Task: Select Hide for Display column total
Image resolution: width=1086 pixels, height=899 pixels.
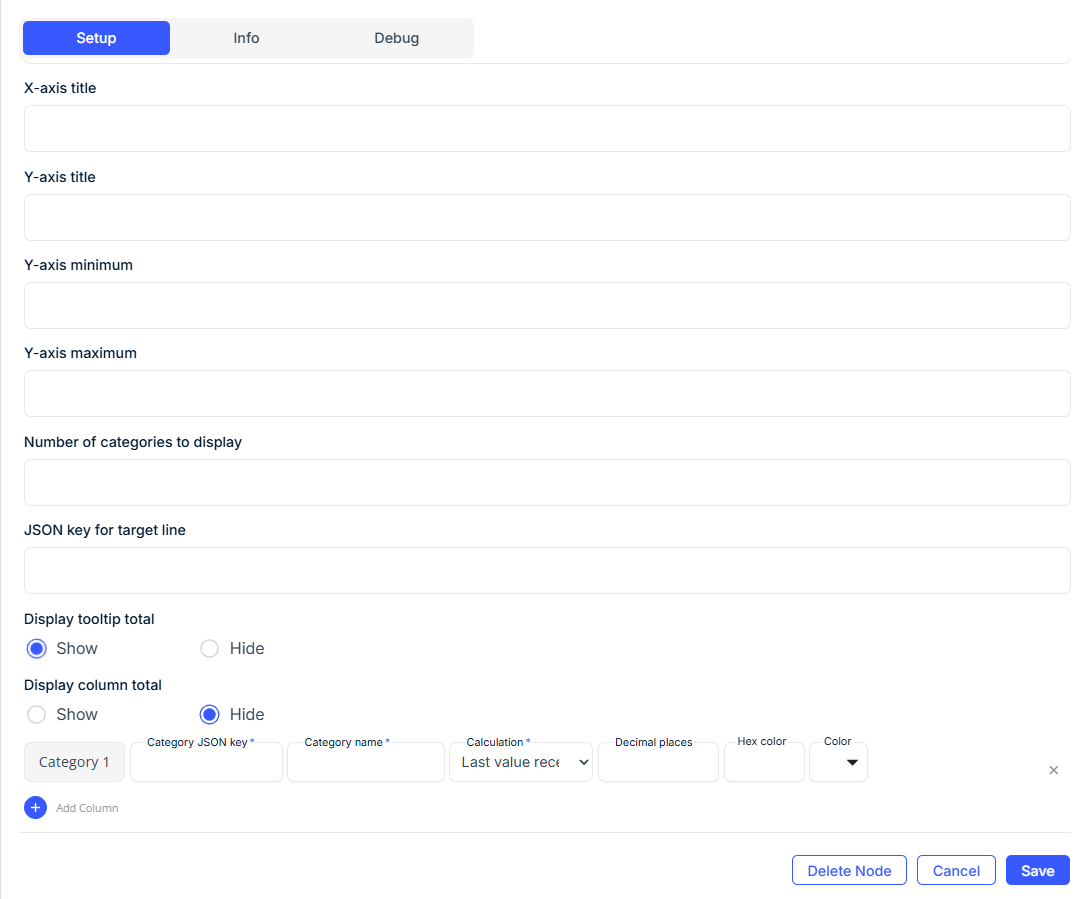Action: pos(209,714)
